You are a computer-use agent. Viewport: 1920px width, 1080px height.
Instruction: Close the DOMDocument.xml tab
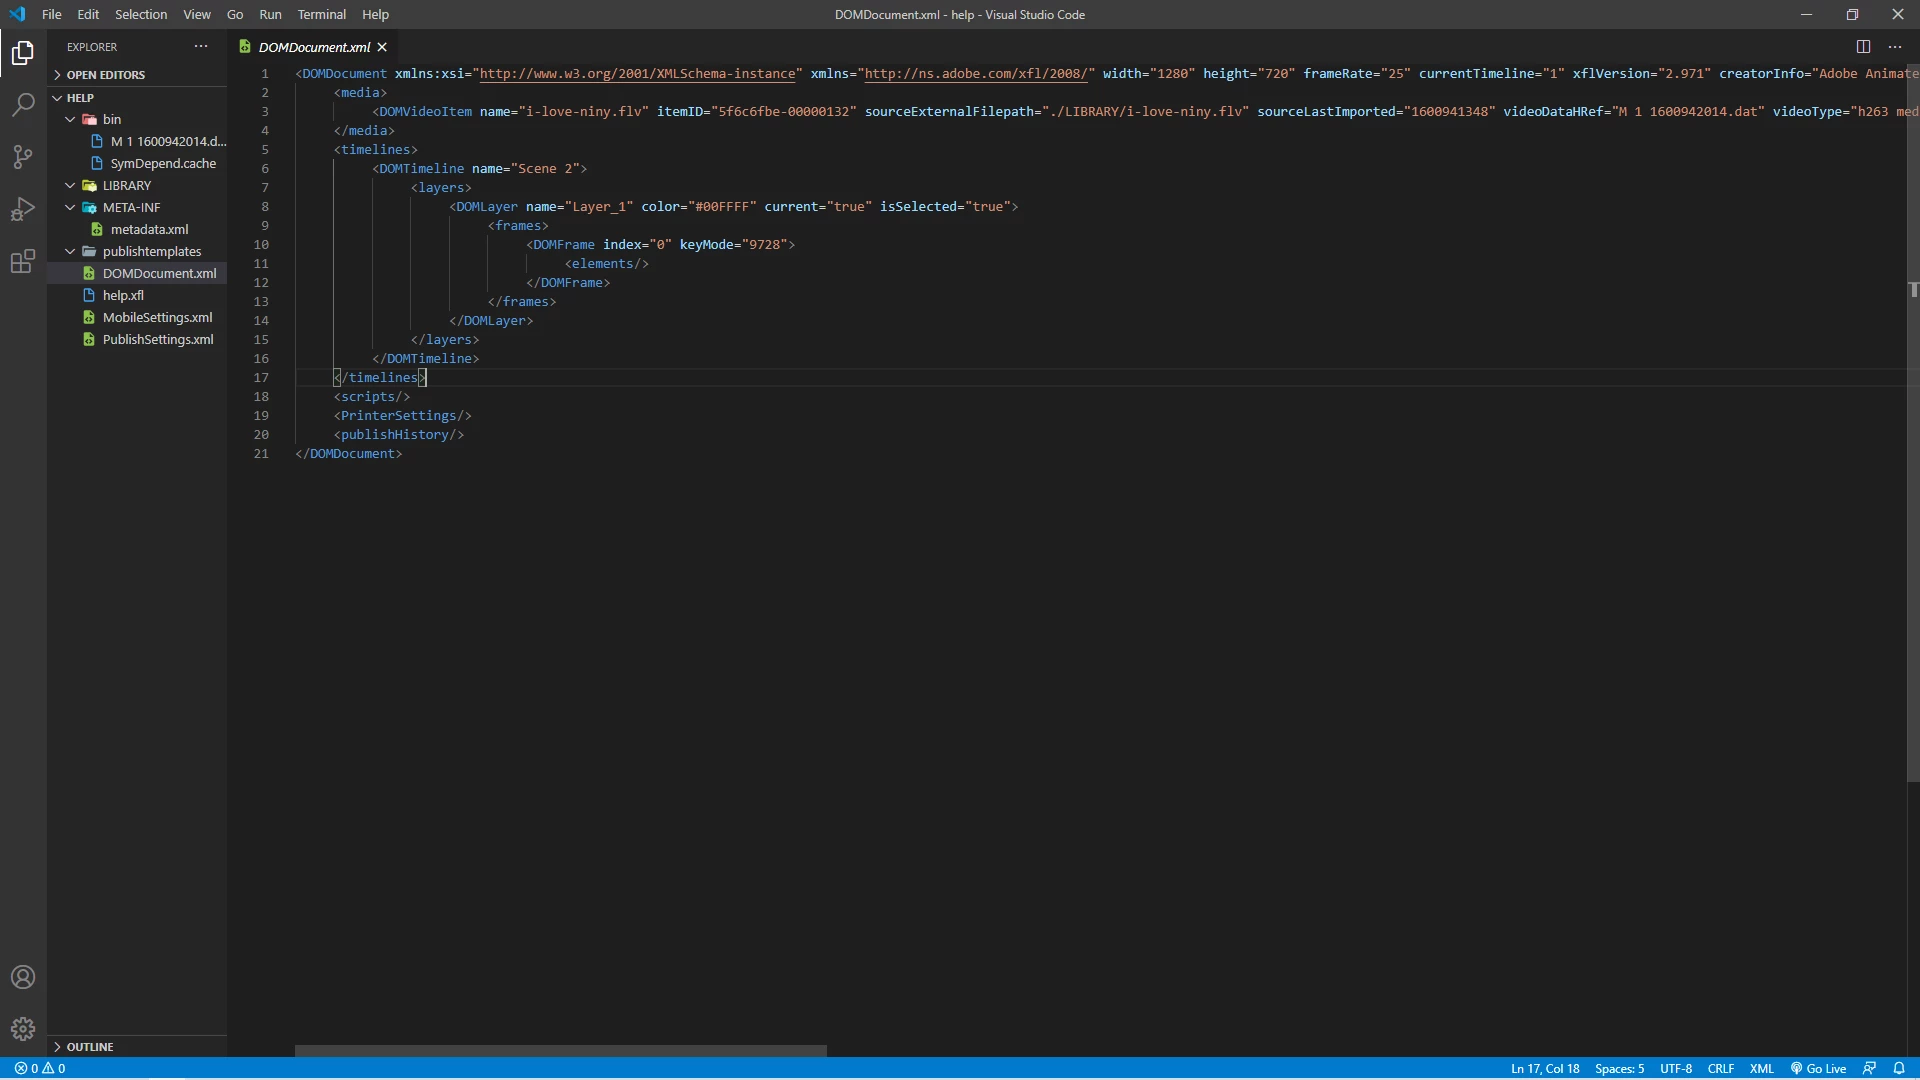382,47
